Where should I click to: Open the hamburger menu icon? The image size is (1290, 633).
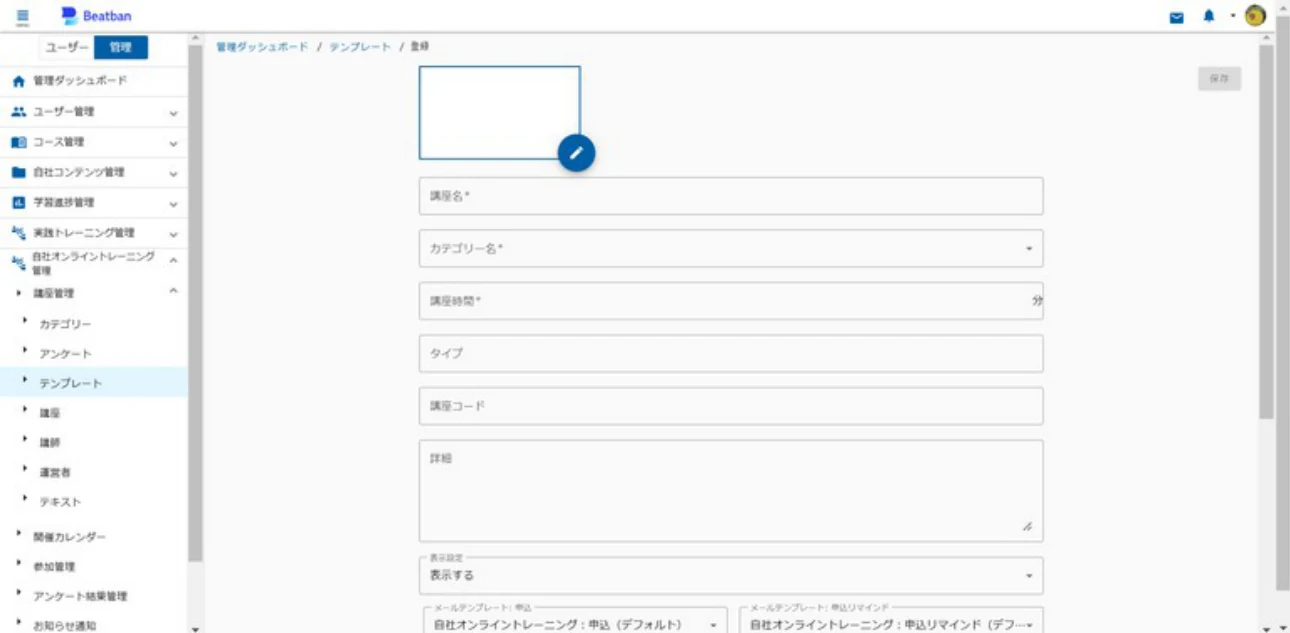pos(22,16)
